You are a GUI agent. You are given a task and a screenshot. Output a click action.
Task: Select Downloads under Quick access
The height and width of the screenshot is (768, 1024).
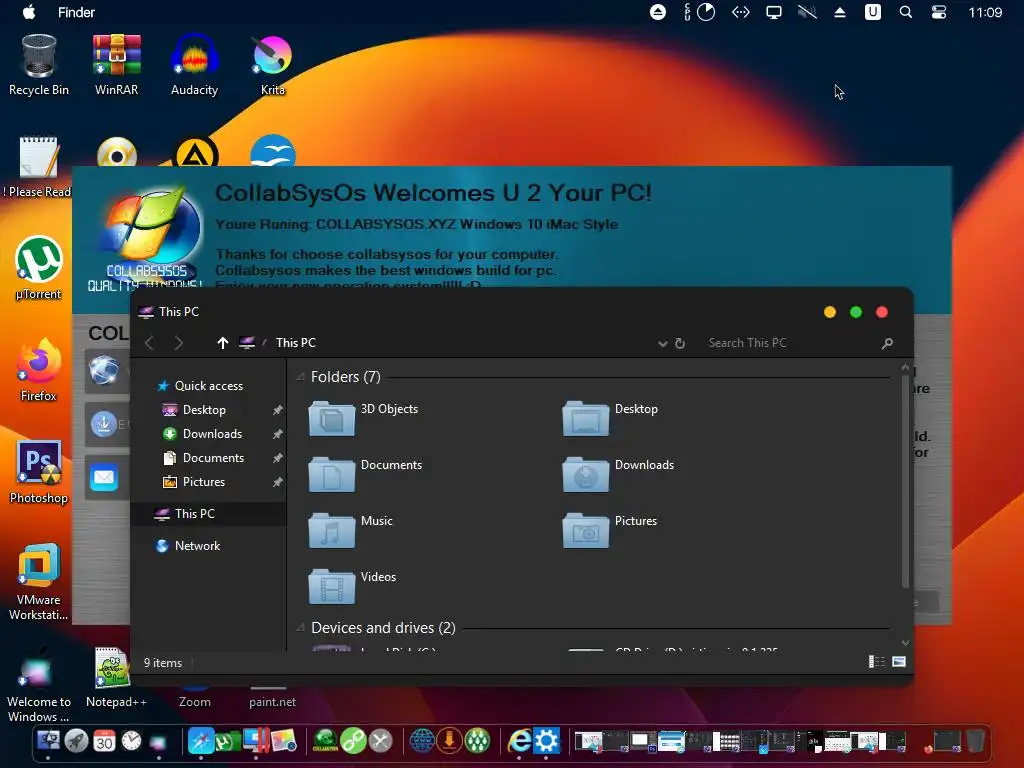coord(212,434)
